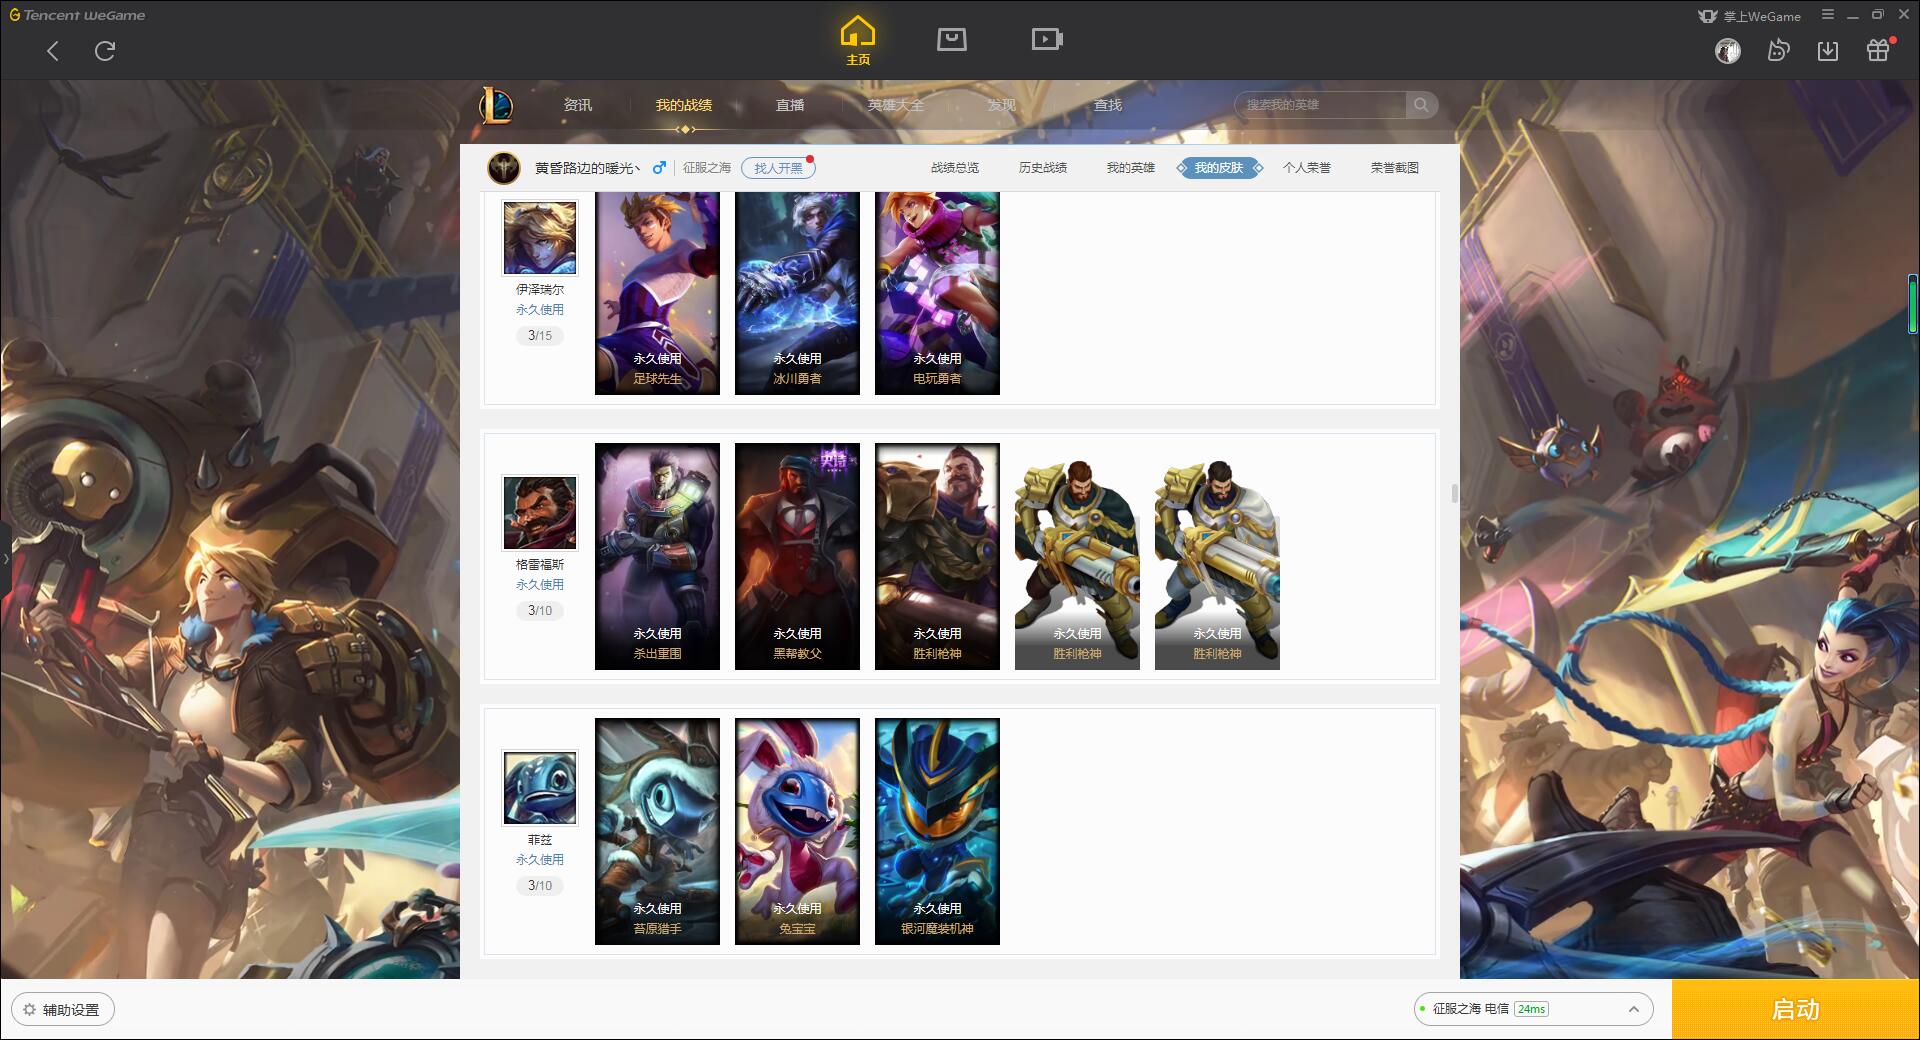Open the 查找 tab

coord(1108,105)
